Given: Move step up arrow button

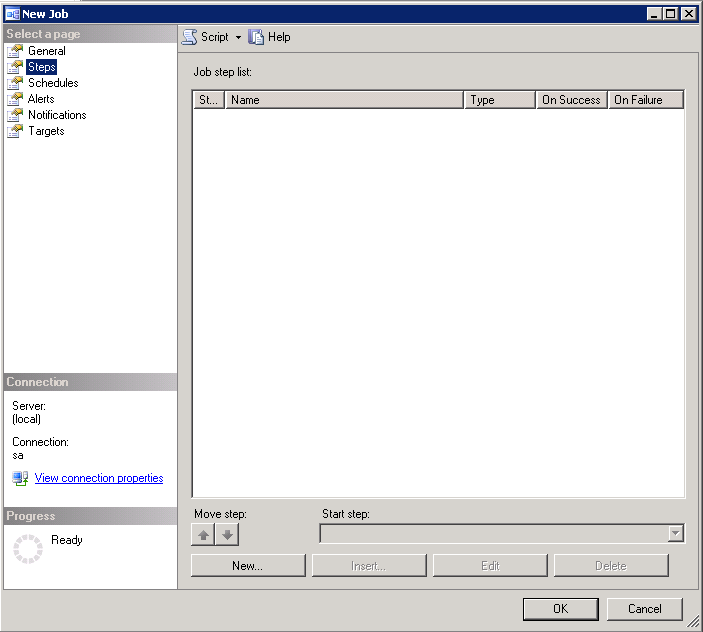Looking at the screenshot, I should click(x=203, y=535).
